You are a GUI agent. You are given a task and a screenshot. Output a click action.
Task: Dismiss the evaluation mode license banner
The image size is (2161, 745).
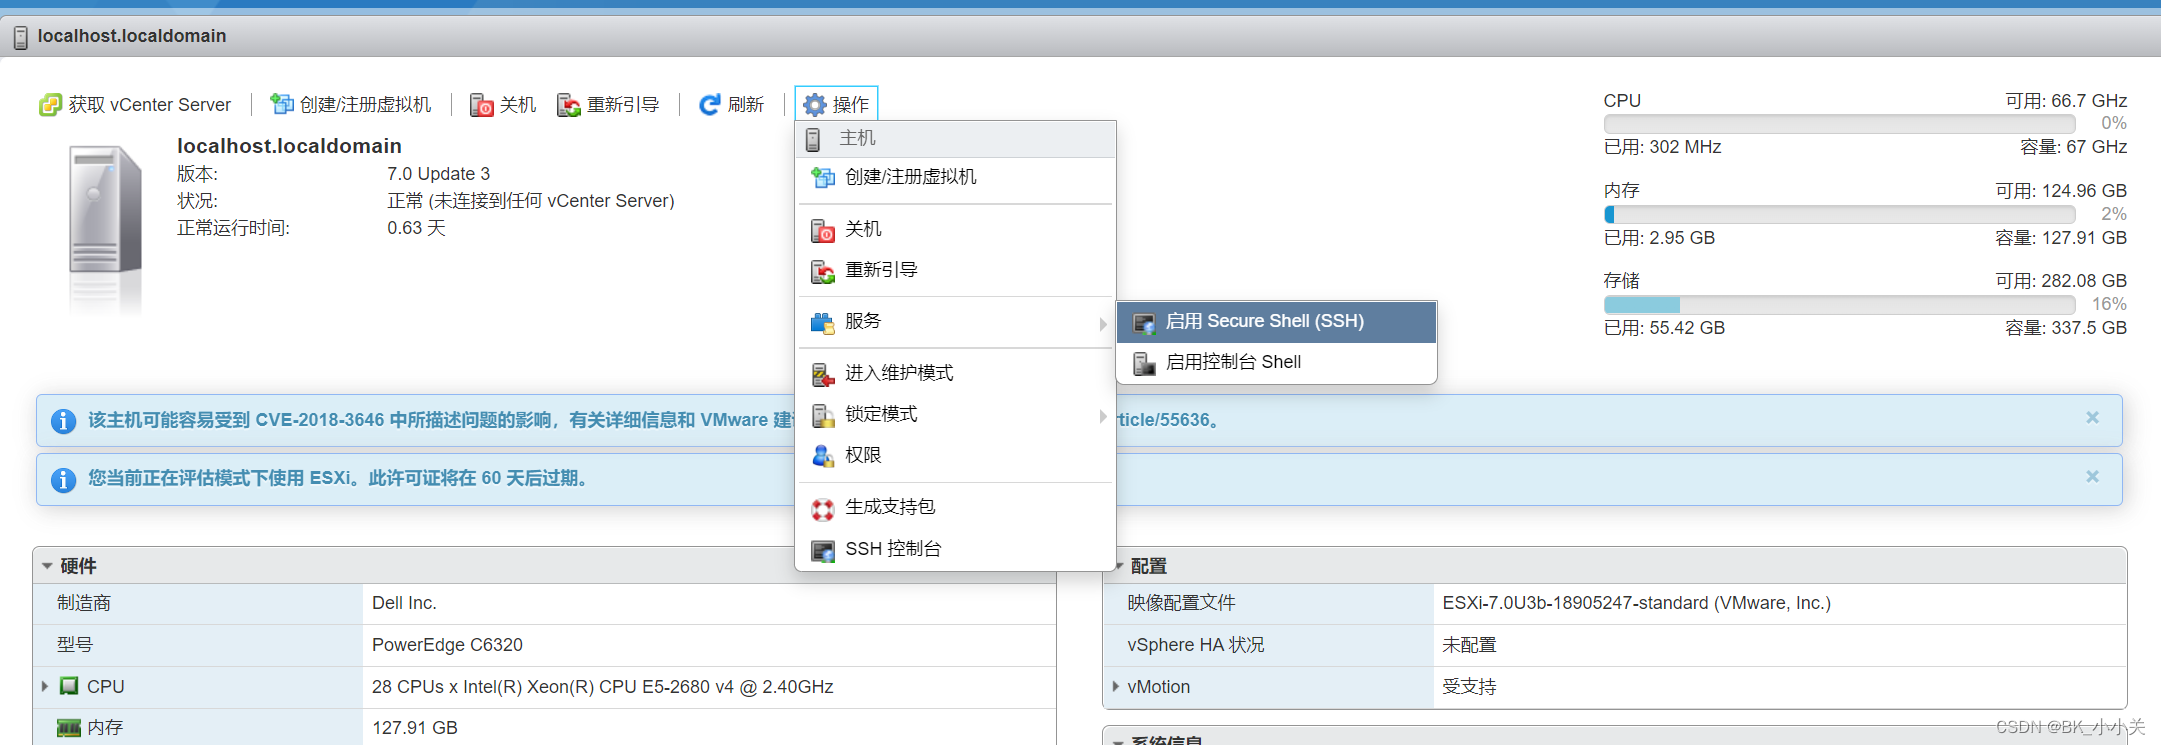[2092, 477]
